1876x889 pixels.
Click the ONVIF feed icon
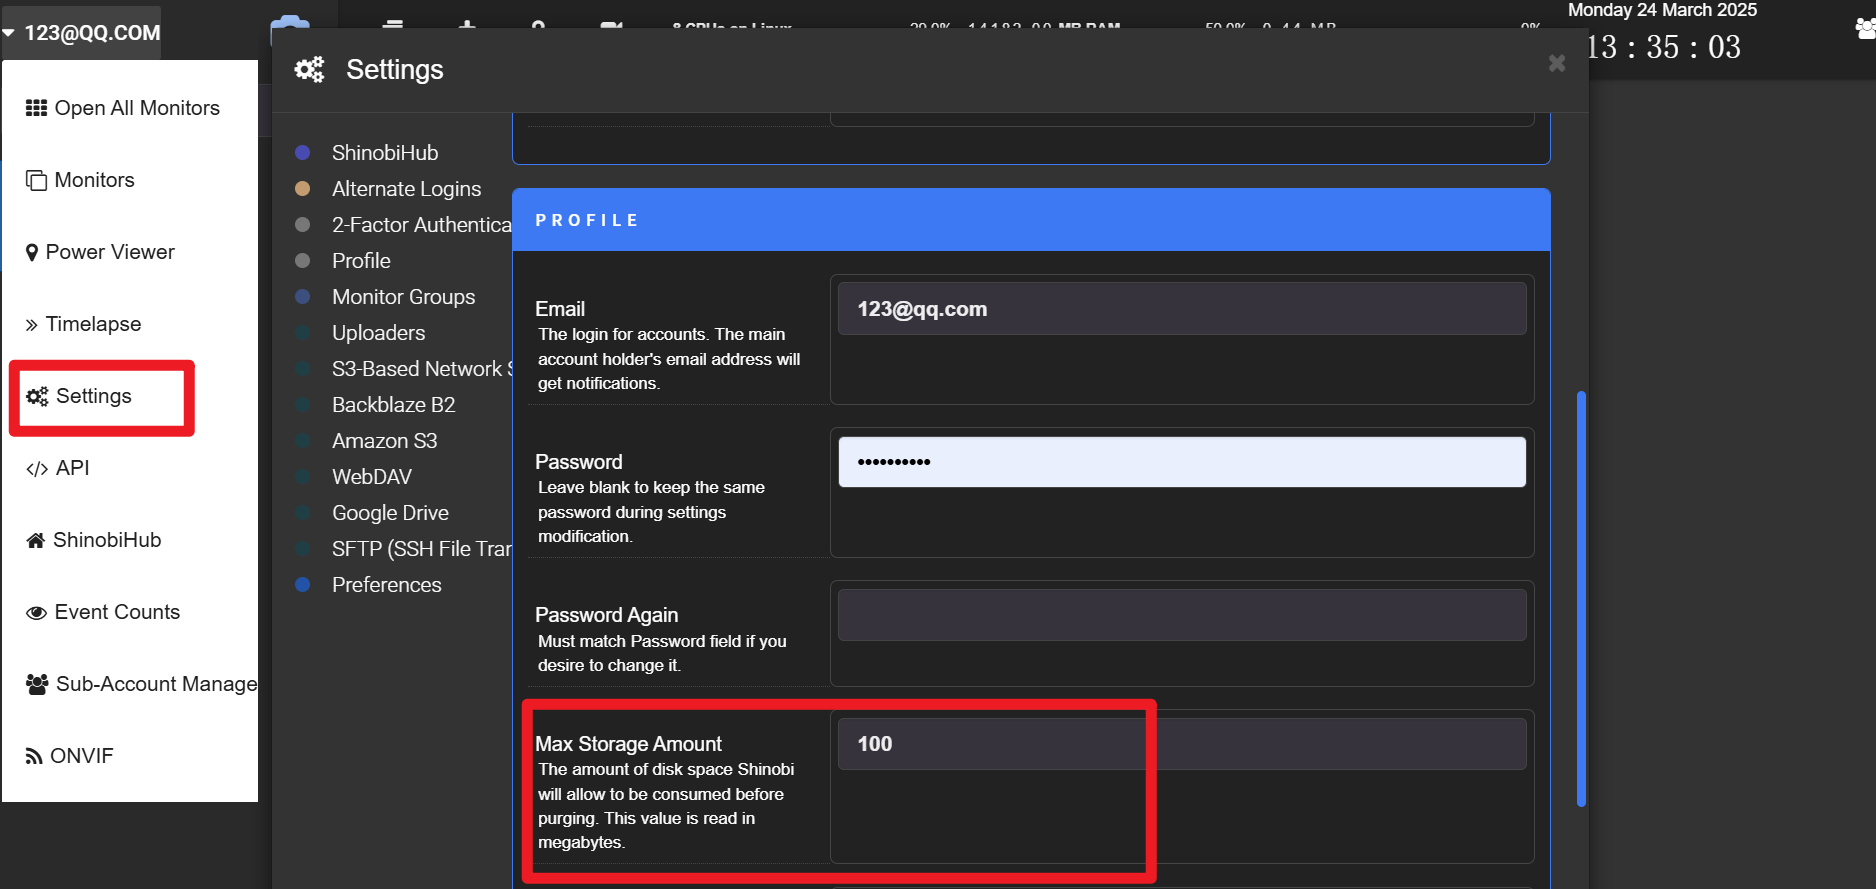point(34,756)
